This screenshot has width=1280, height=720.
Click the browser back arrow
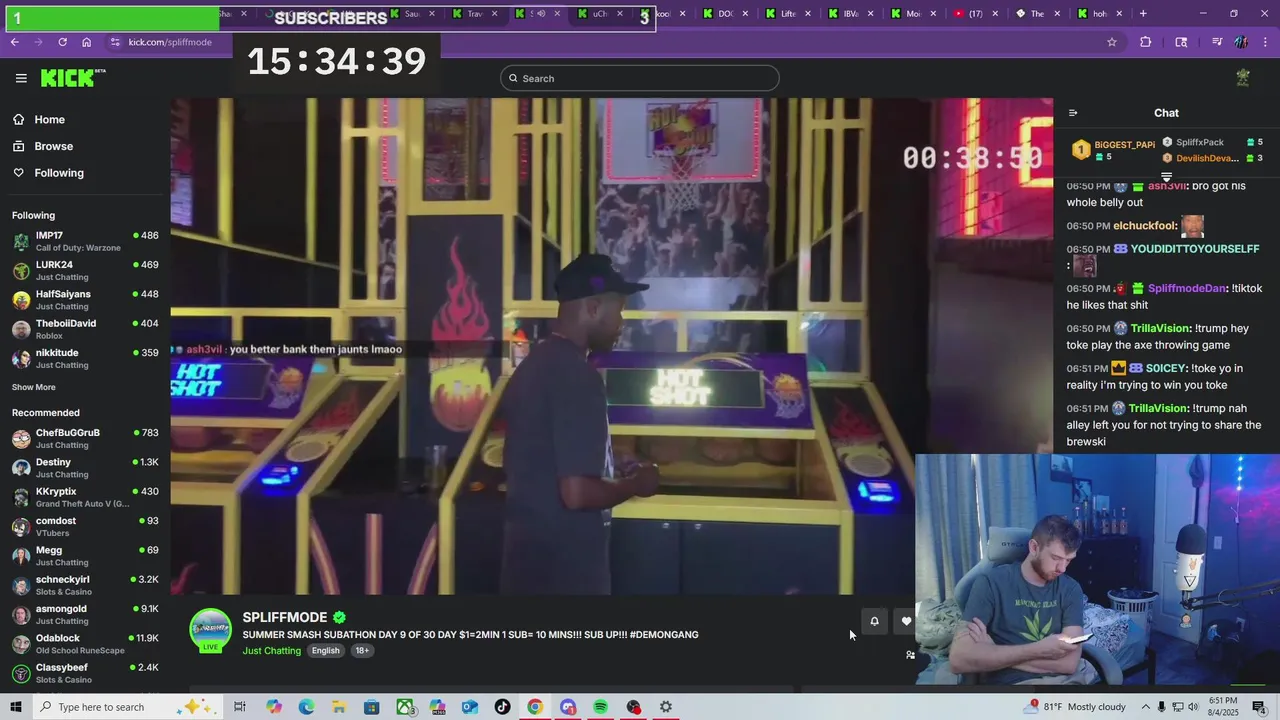click(x=15, y=42)
